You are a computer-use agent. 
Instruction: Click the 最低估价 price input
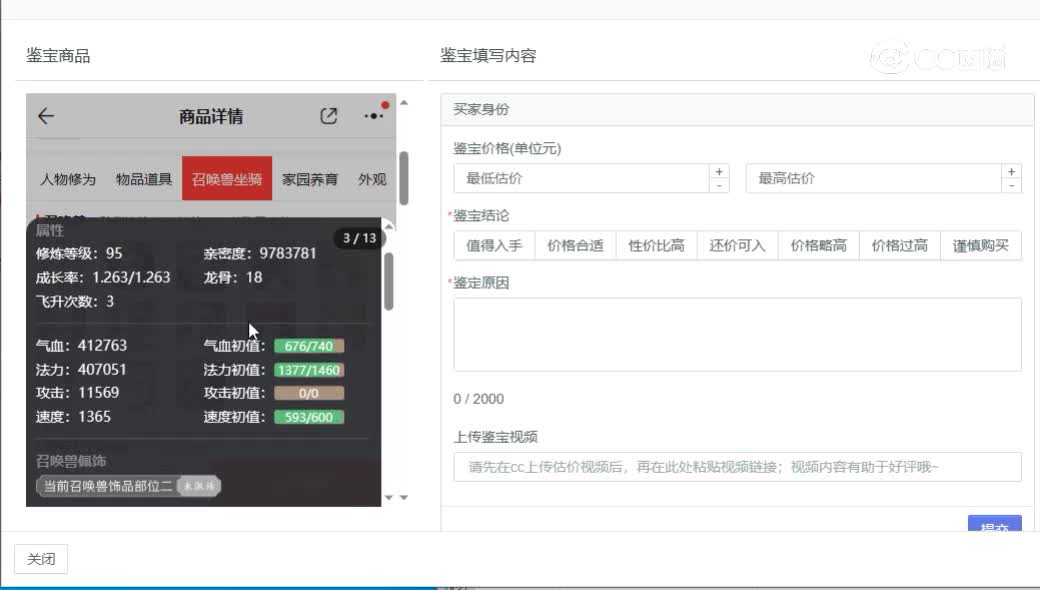click(580, 179)
